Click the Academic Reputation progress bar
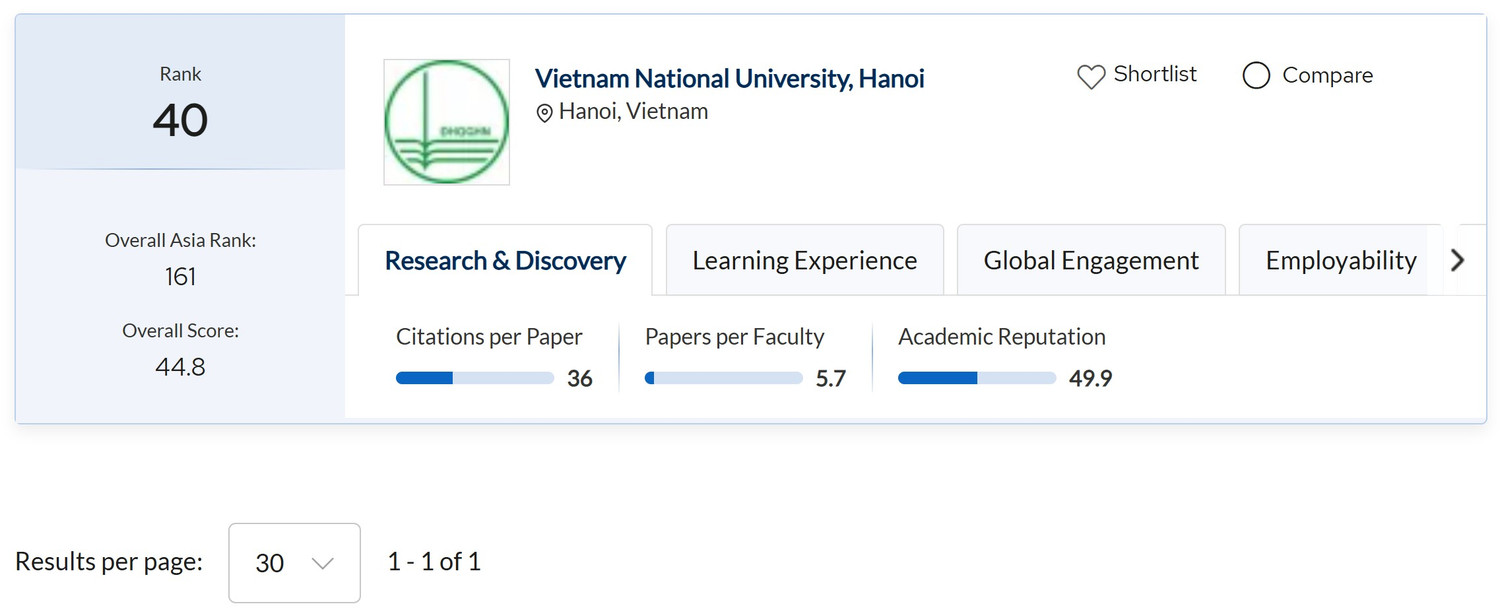This screenshot has width=1500, height=610. point(977,378)
